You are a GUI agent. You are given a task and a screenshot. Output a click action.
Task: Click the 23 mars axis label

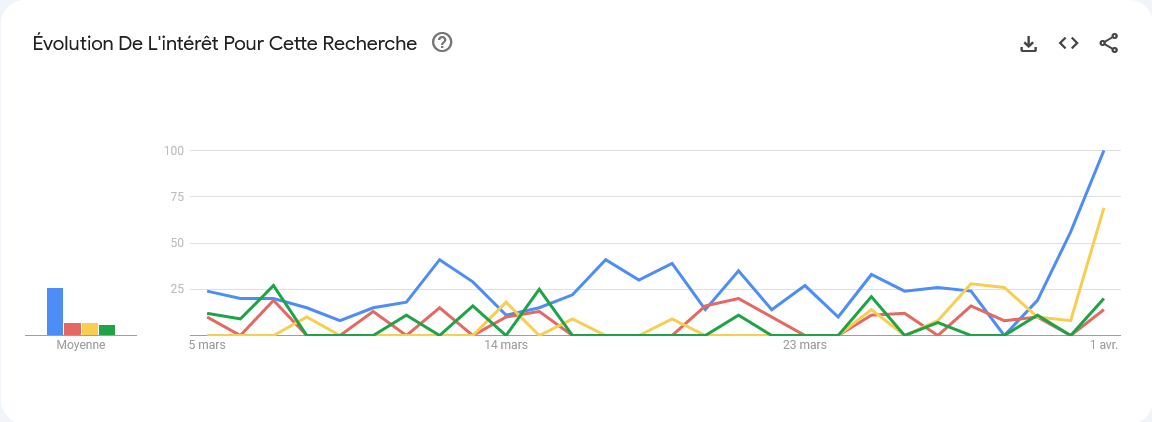click(x=804, y=345)
